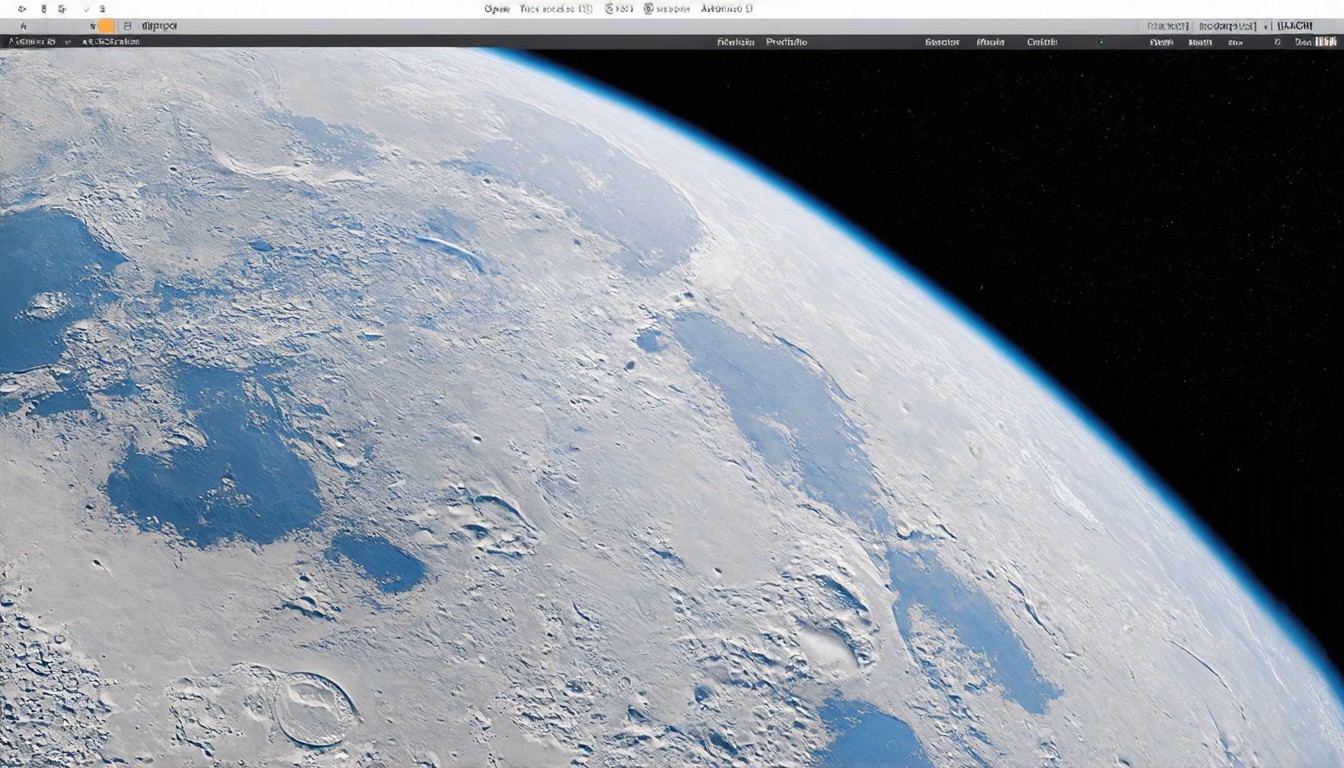Click the first icon in the top-left toolbar
1344x768 pixels.
coord(22,9)
